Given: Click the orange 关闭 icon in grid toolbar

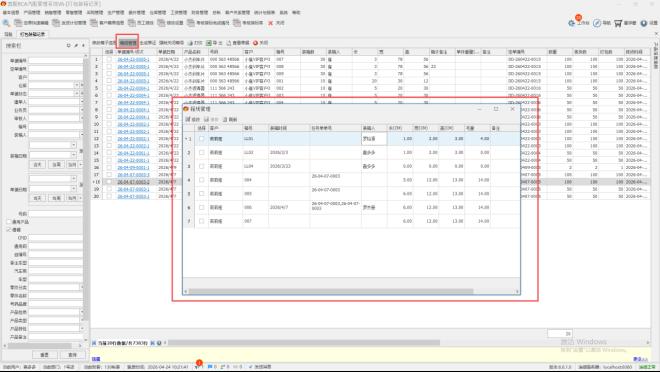Looking at the screenshot, I should pos(255,43).
